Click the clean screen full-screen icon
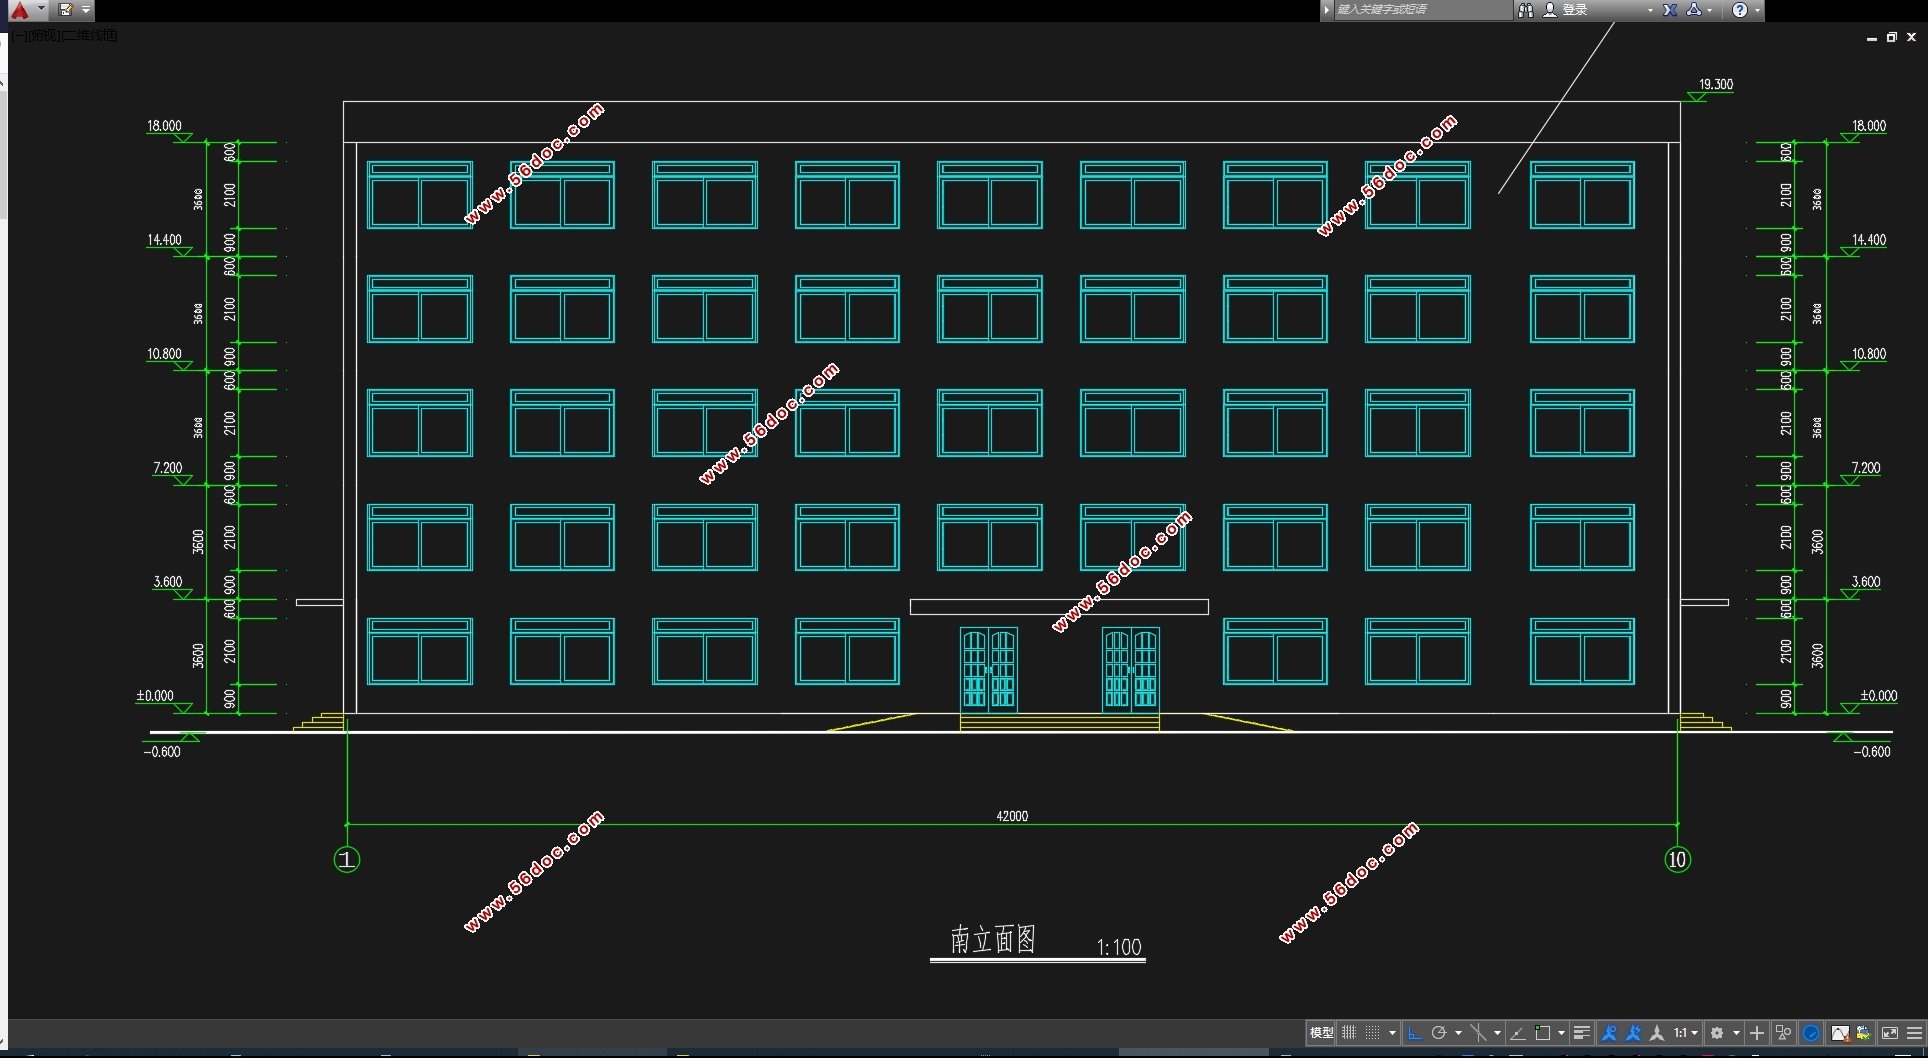 (x=1890, y=1033)
